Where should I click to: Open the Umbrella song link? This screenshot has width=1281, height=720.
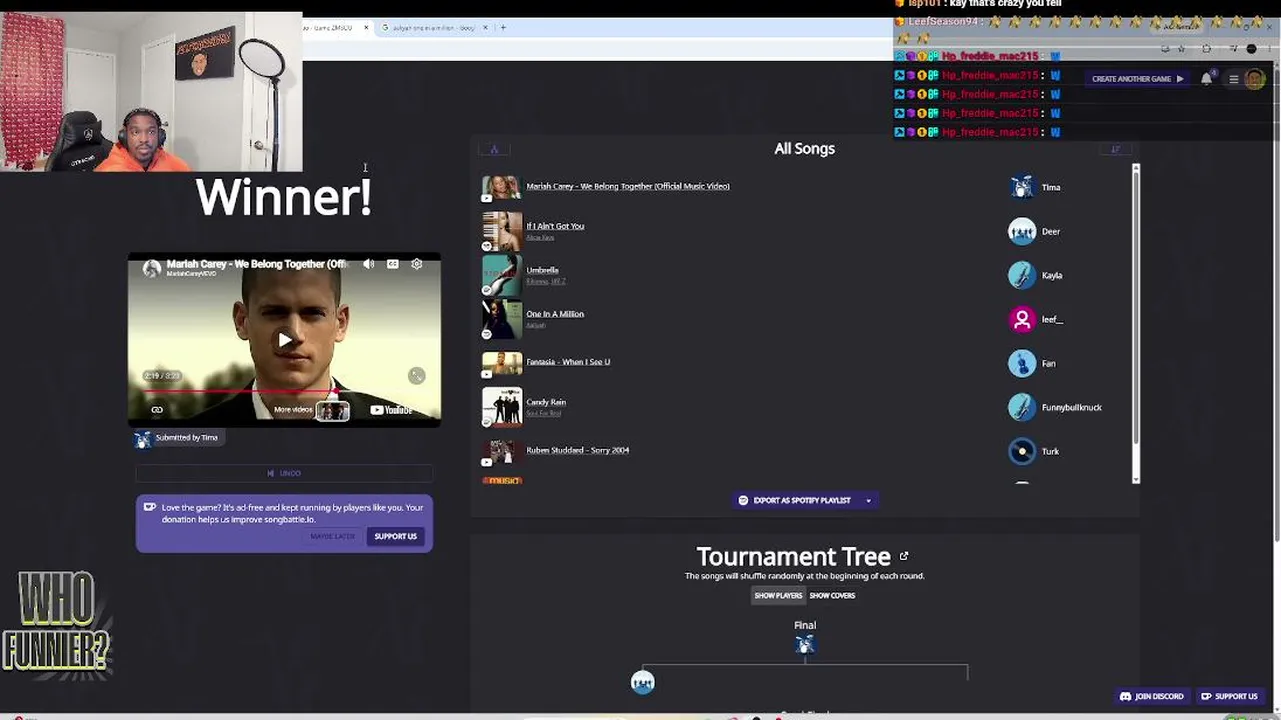pos(542,270)
